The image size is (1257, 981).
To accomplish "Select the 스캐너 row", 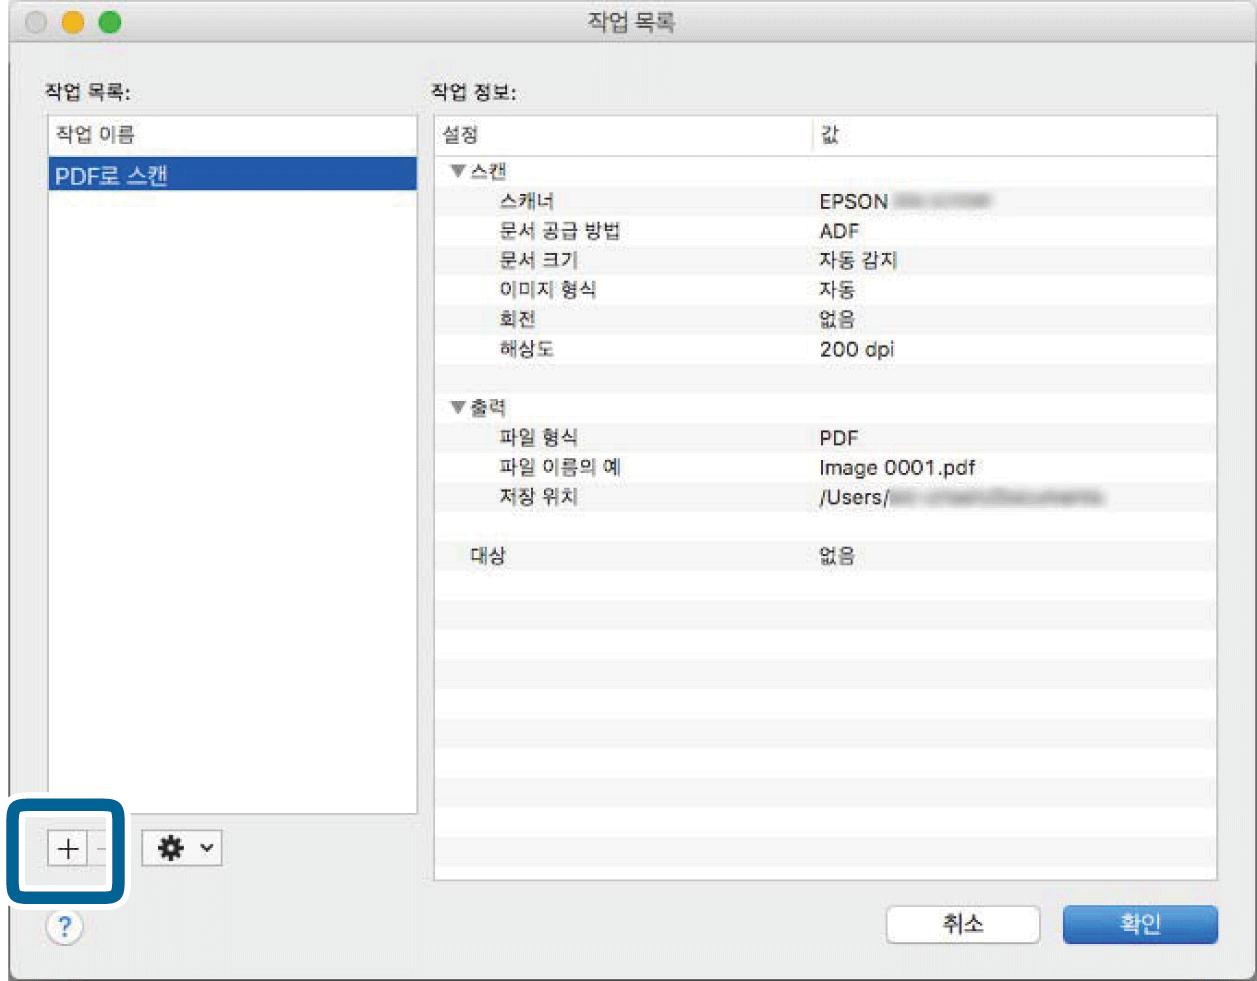I will pyautogui.click(x=825, y=201).
